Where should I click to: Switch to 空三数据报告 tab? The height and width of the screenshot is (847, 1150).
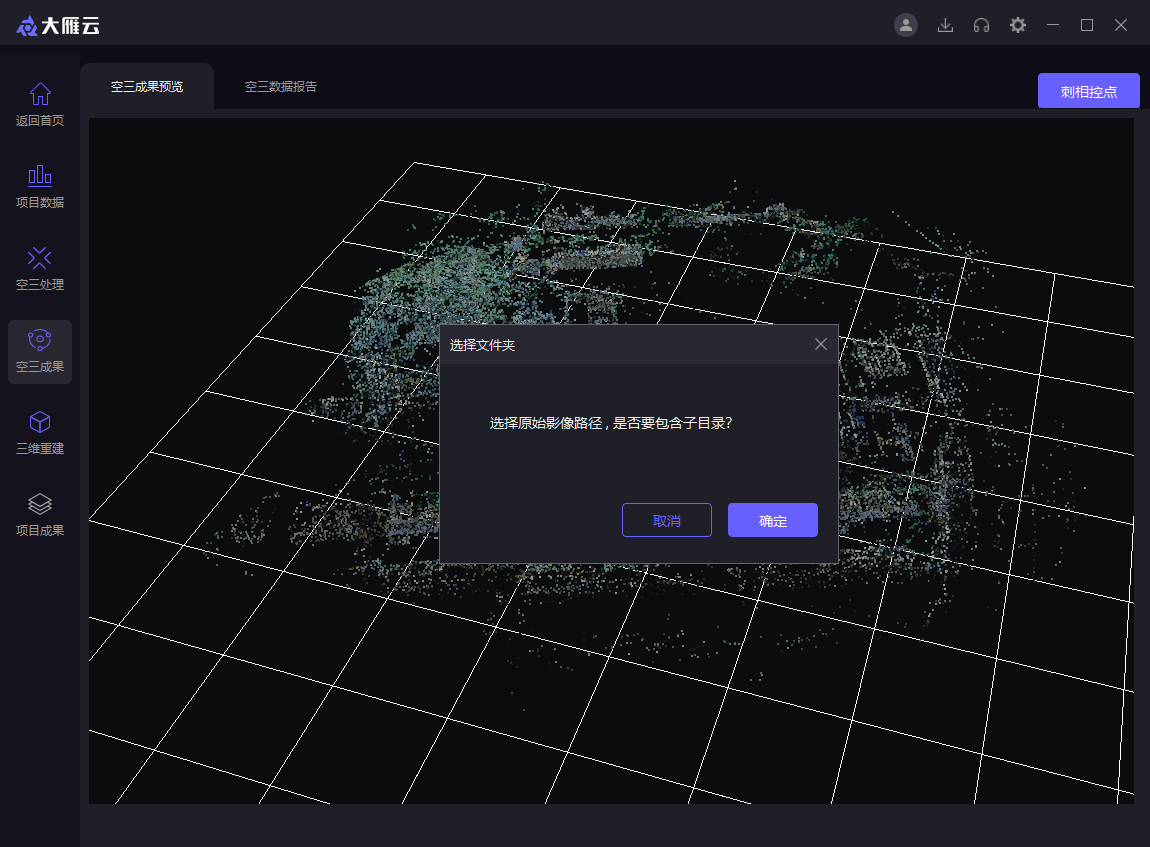(281, 87)
